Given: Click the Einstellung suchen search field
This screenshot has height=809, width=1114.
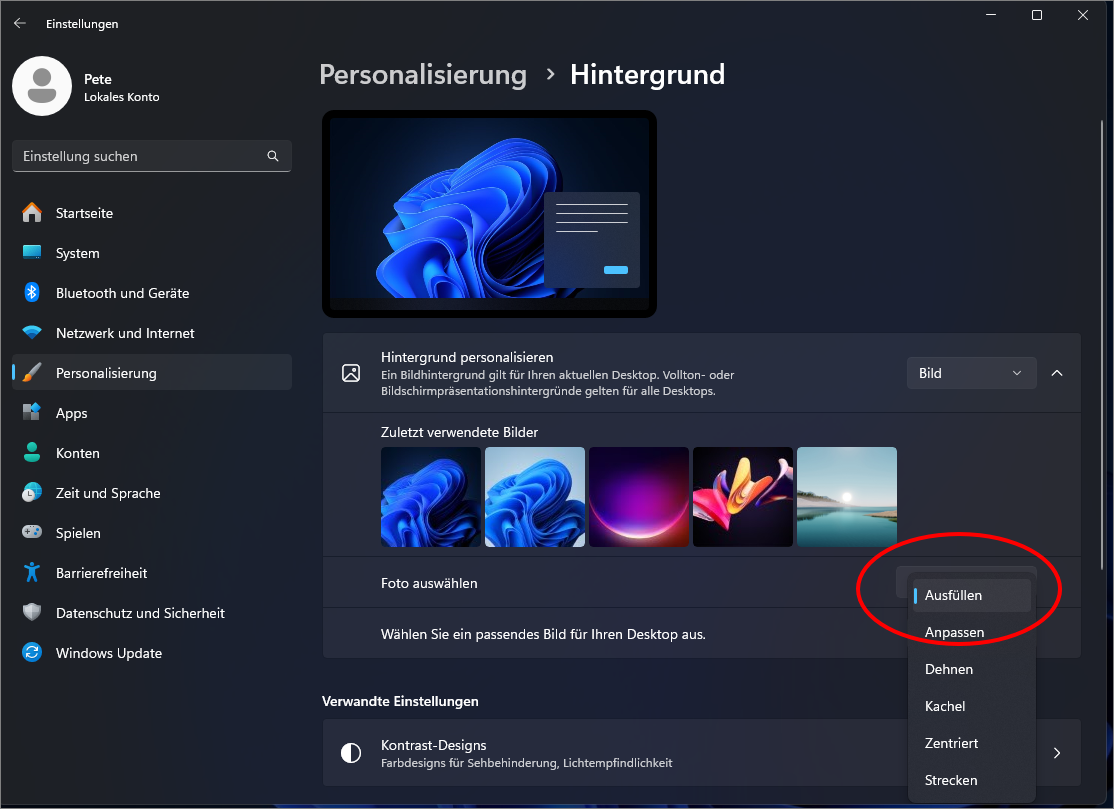Looking at the screenshot, I should [x=152, y=156].
